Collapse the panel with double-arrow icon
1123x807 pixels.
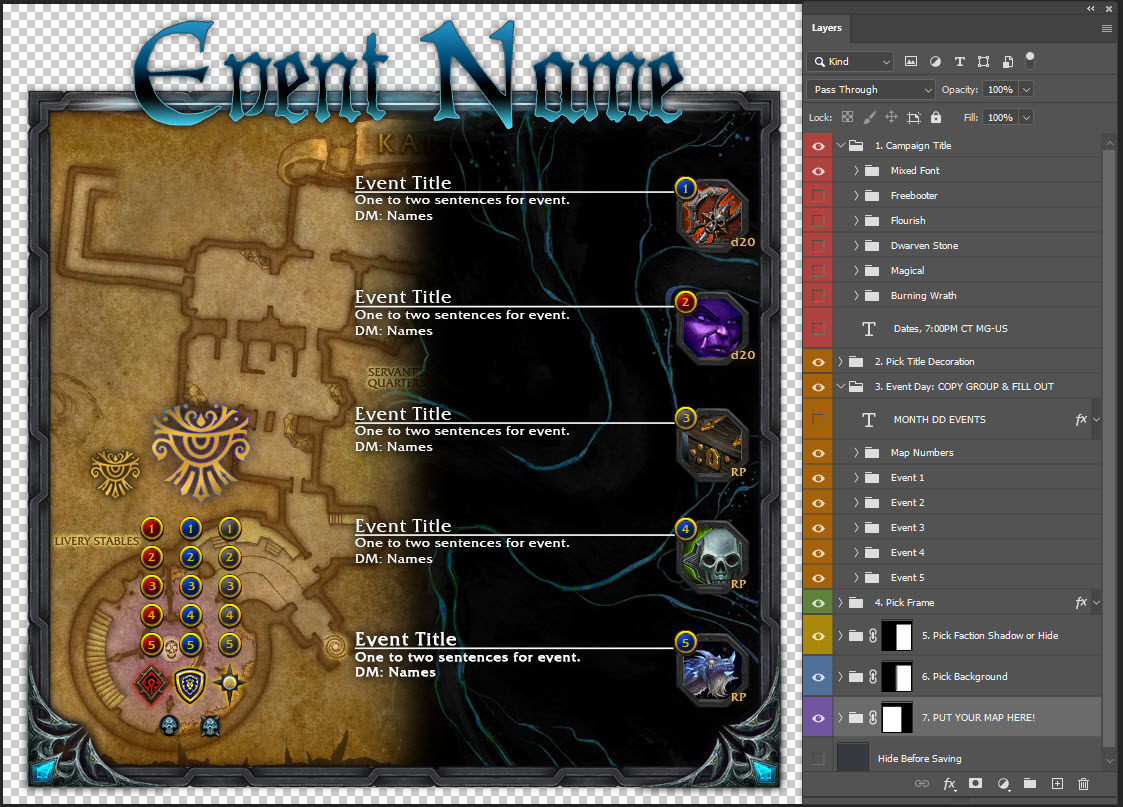(1091, 9)
